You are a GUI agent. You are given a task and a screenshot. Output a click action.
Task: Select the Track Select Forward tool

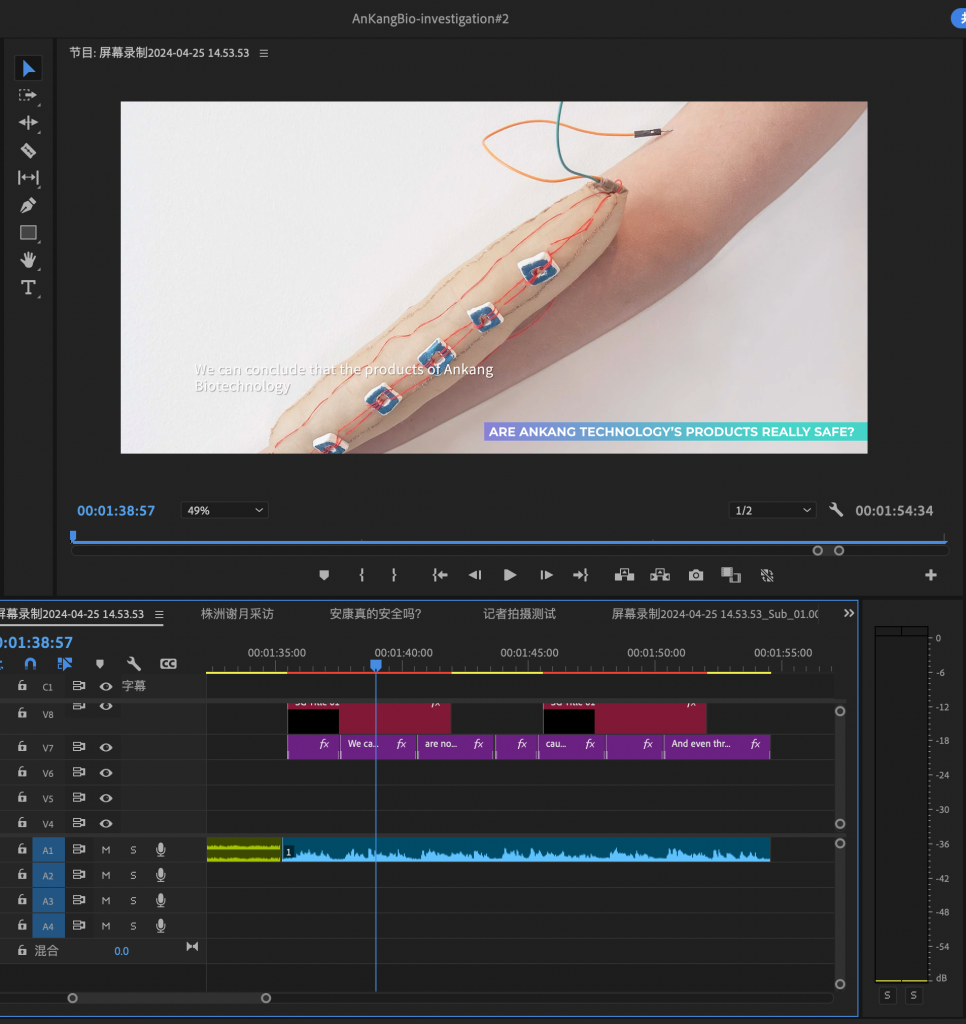27,95
